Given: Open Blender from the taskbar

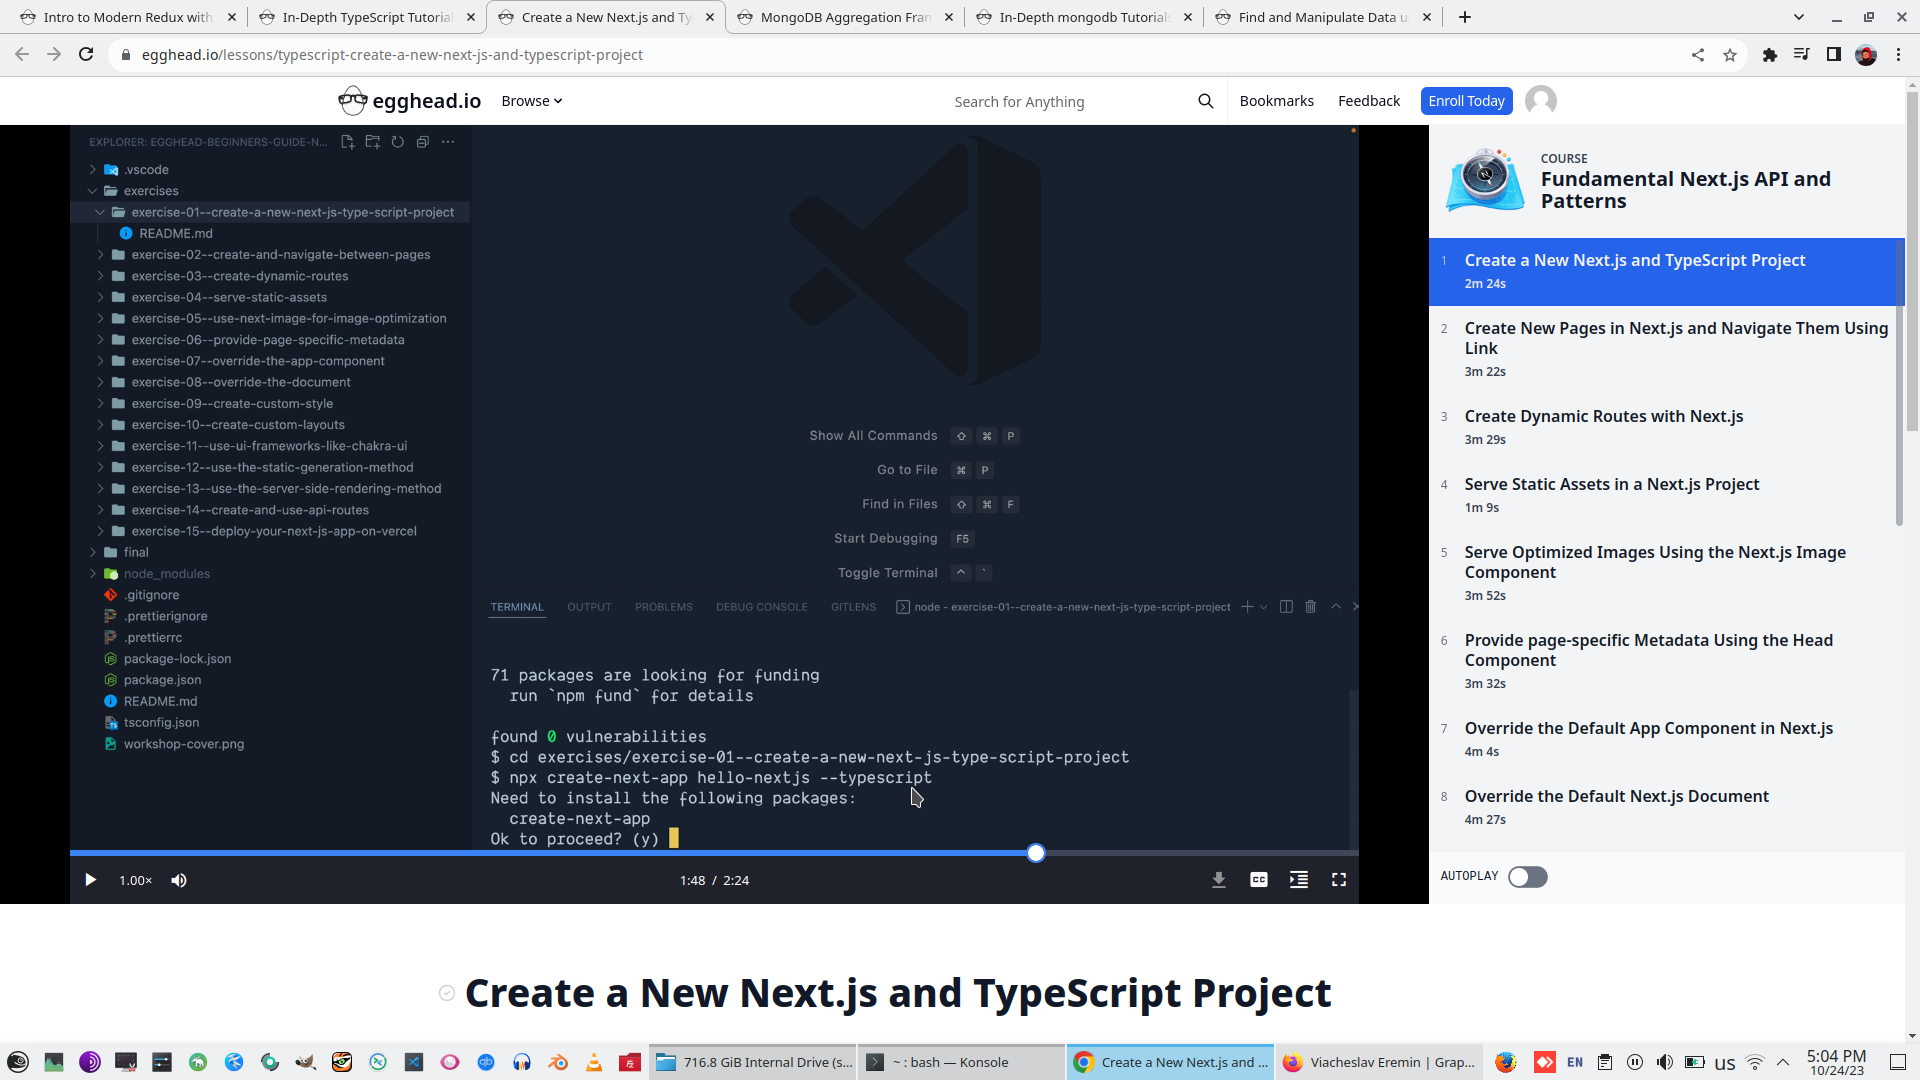Looking at the screenshot, I should tap(558, 1062).
